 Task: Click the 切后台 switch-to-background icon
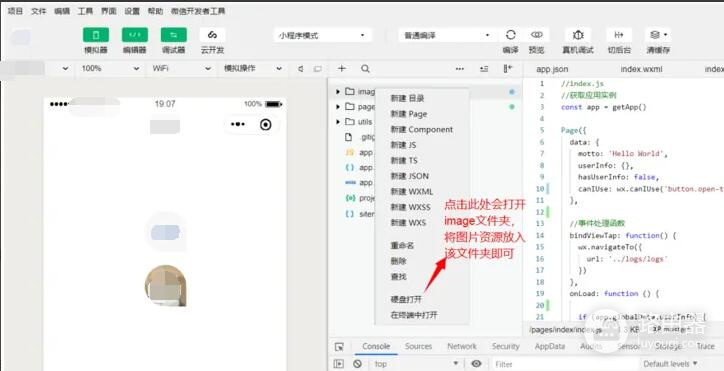pos(619,35)
